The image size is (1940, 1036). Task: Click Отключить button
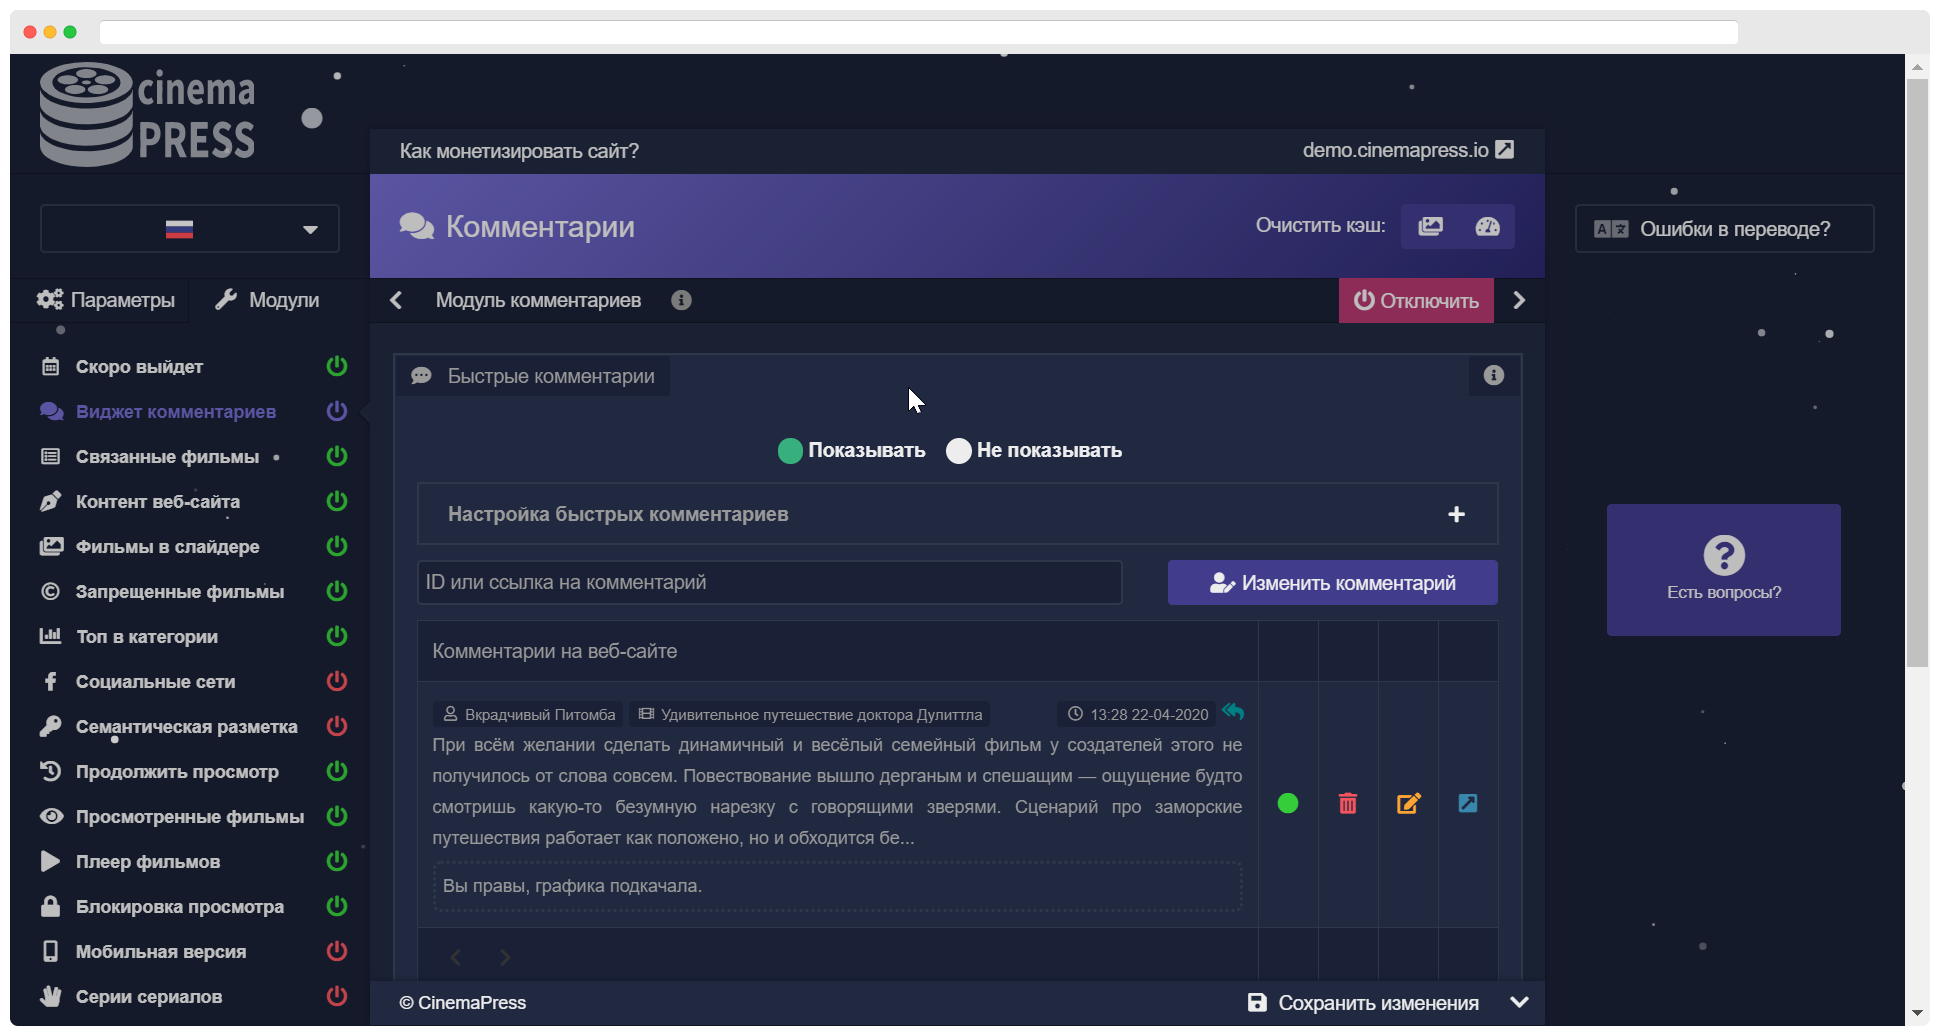pyautogui.click(x=1416, y=300)
